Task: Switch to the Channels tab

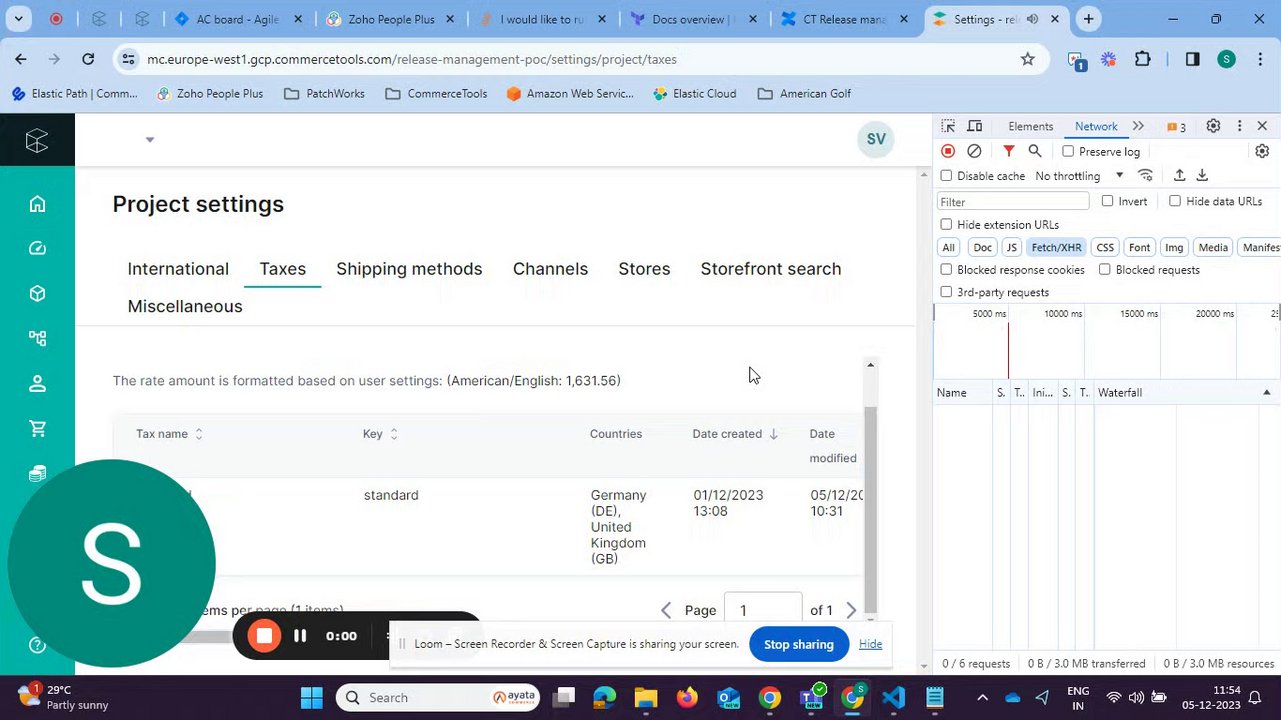Action: click(x=550, y=269)
